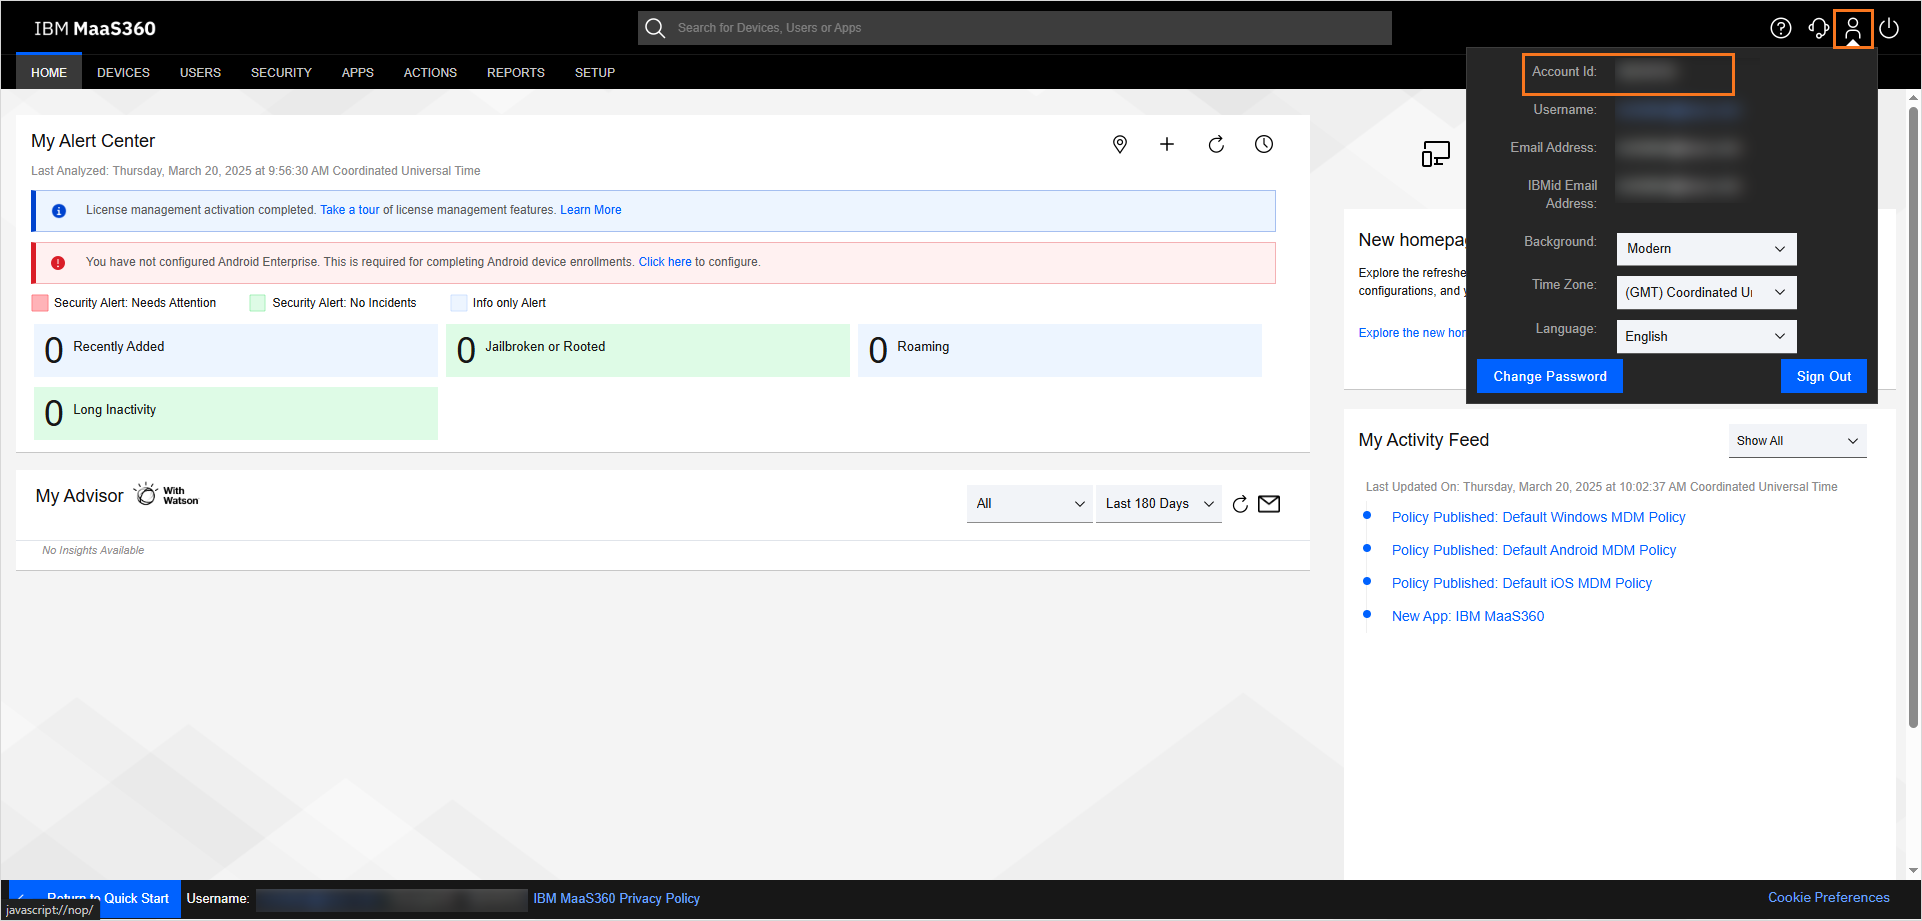Click the No Insights Available text

[x=93, y=550]
